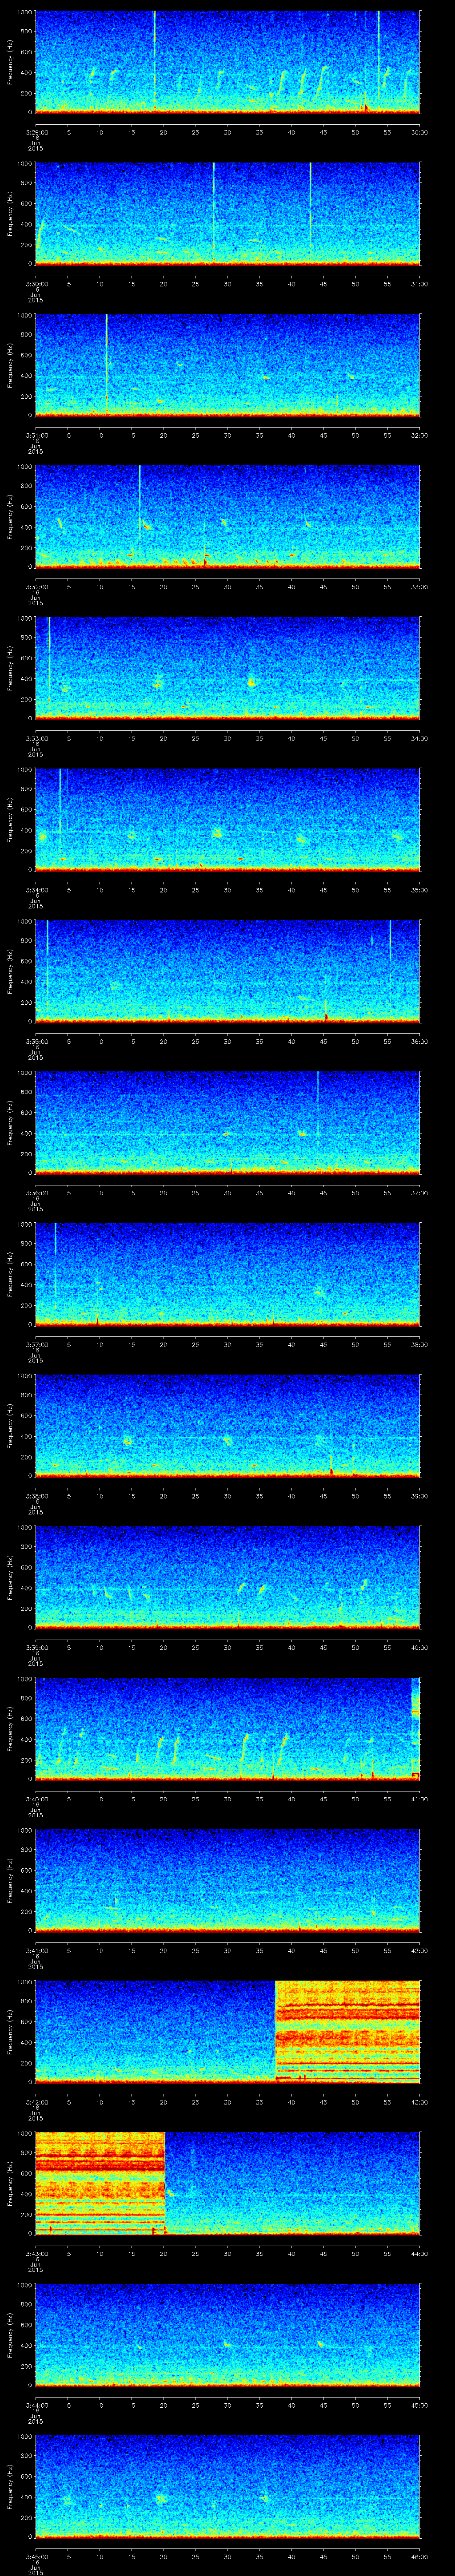Image resolution: width=455 pixels, height=2576 pixels.
Task: Click the tall vertical spike in the 3:31:00 plot
Action: [106, 364]
